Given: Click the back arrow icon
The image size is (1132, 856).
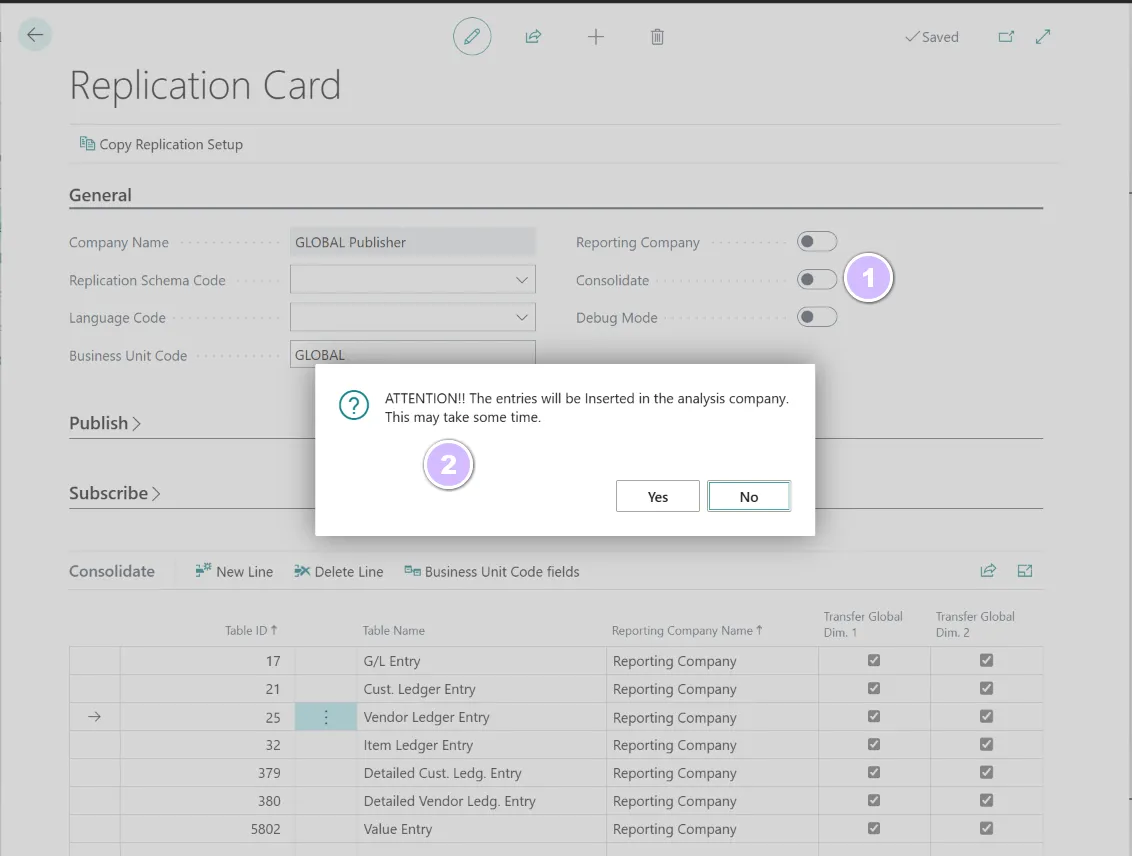Looking at the screenshot, I should coord(35,36).
